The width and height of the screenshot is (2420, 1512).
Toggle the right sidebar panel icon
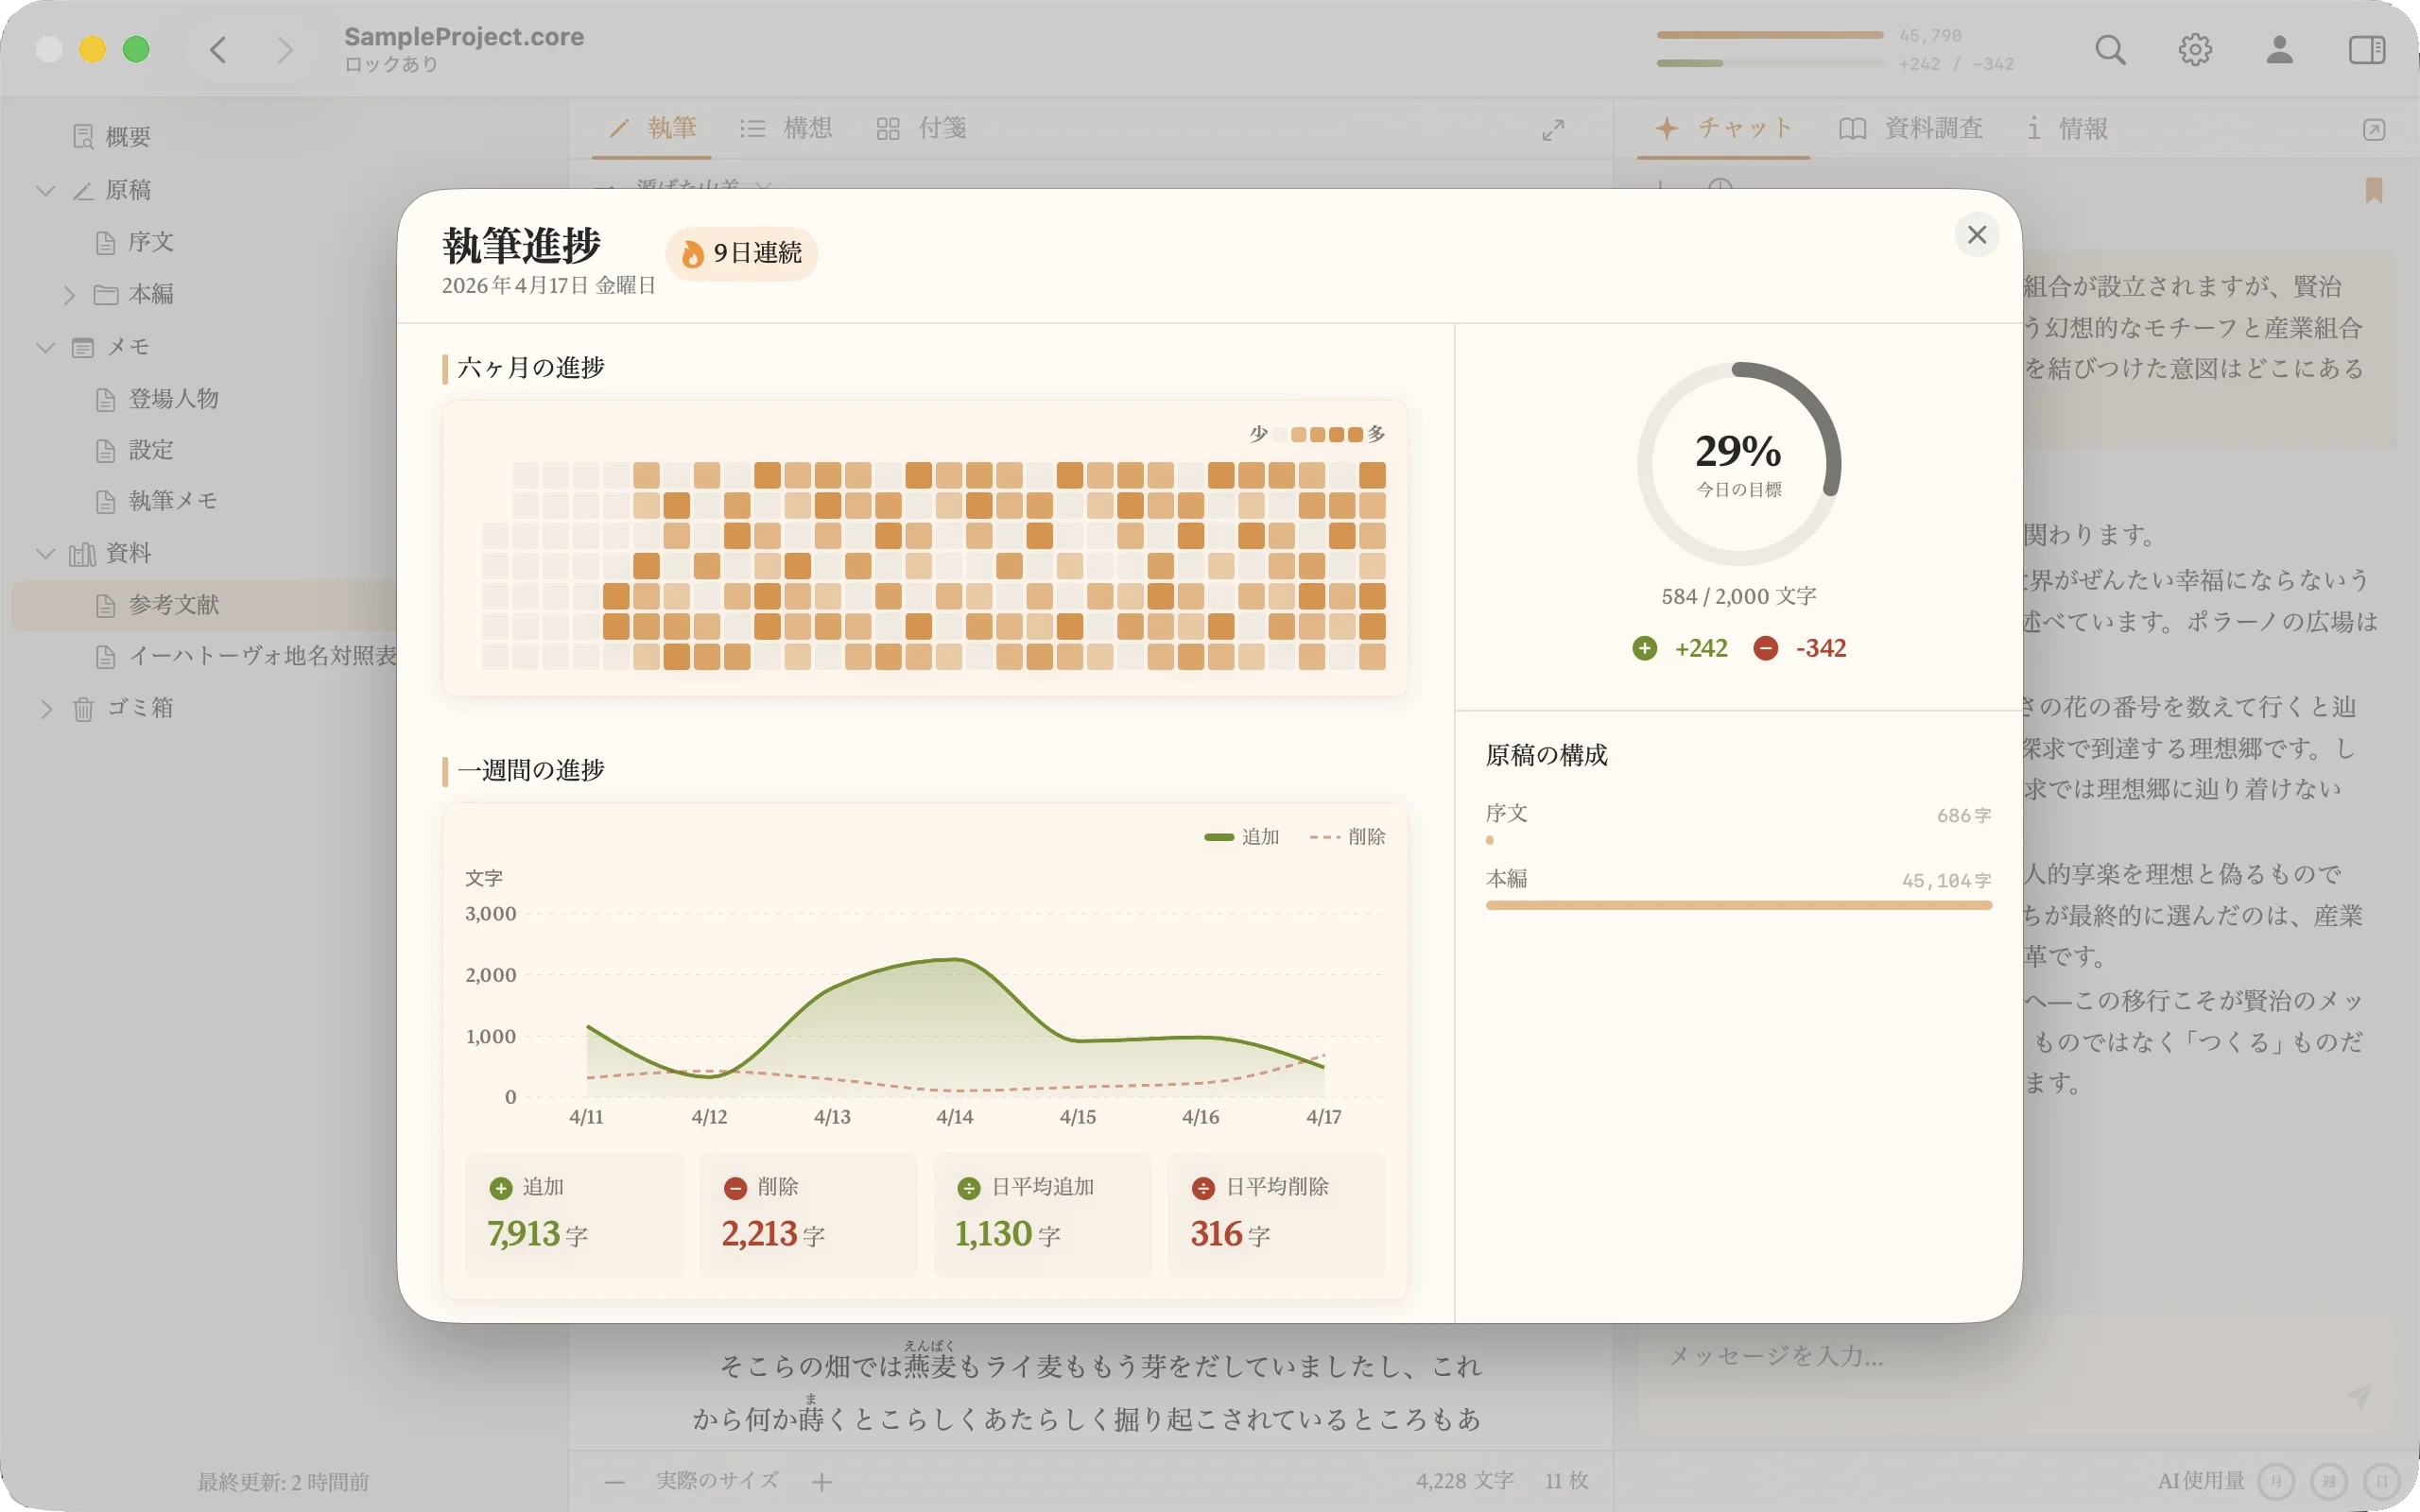pyautogui.click(x=2366, y=49)
